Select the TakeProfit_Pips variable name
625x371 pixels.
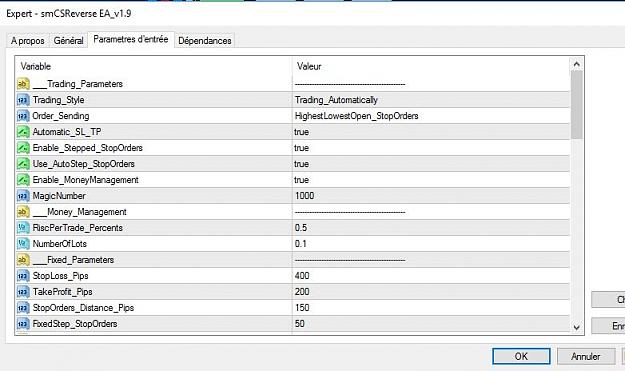tap(62, 292)
